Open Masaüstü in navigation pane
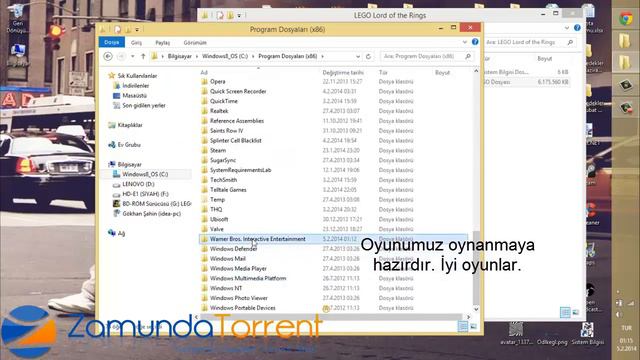Screen dimensions: 640x360 [134, 96]
